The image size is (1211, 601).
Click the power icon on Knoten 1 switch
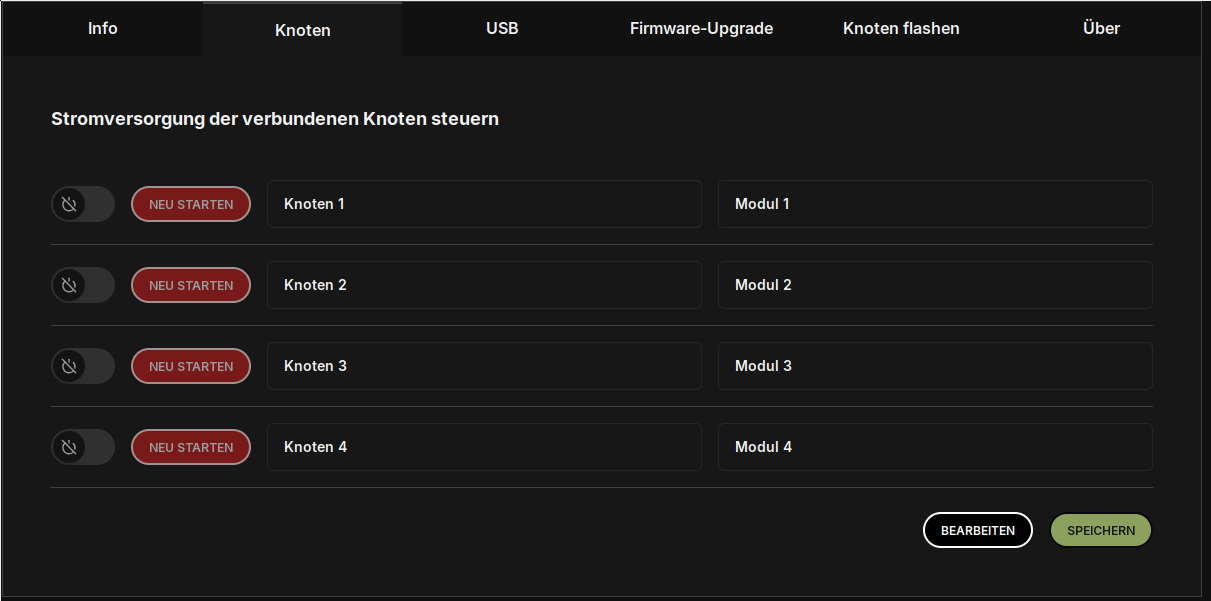[69, 204]
